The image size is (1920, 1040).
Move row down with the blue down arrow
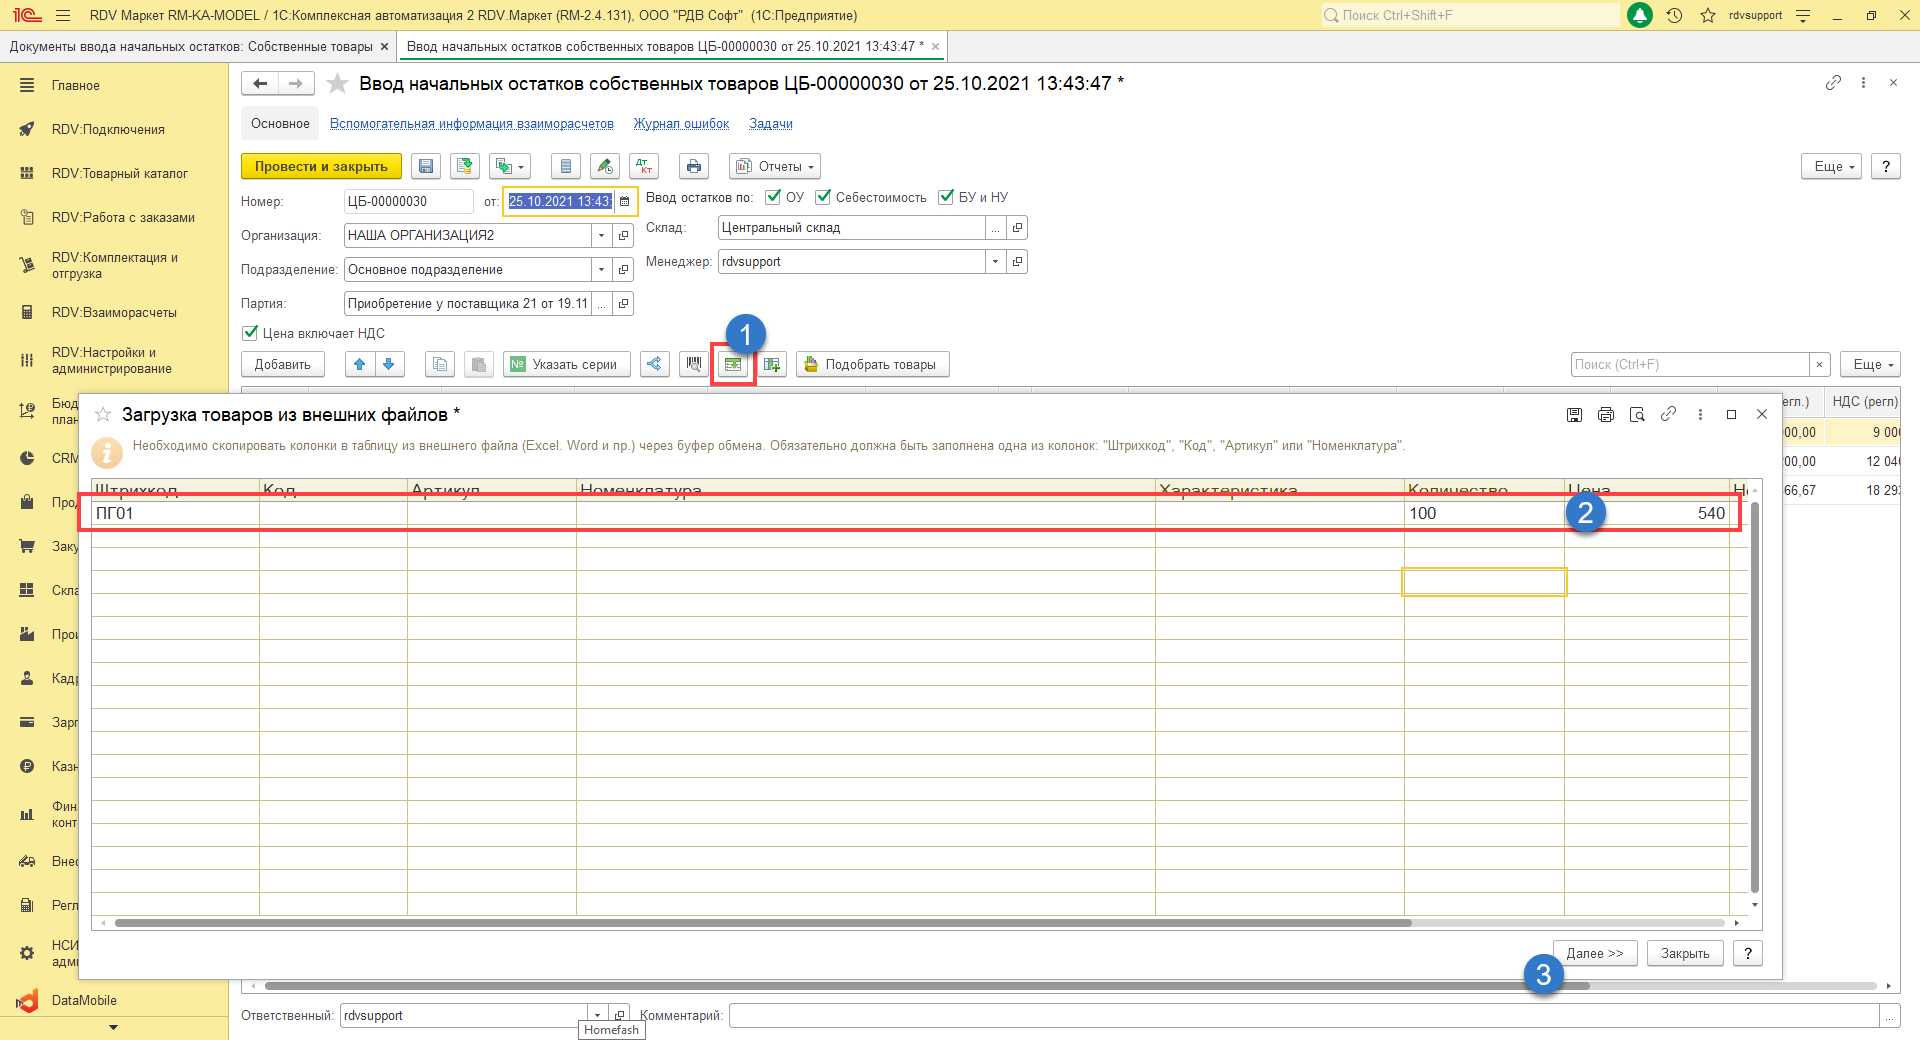(x=389, y=365)
